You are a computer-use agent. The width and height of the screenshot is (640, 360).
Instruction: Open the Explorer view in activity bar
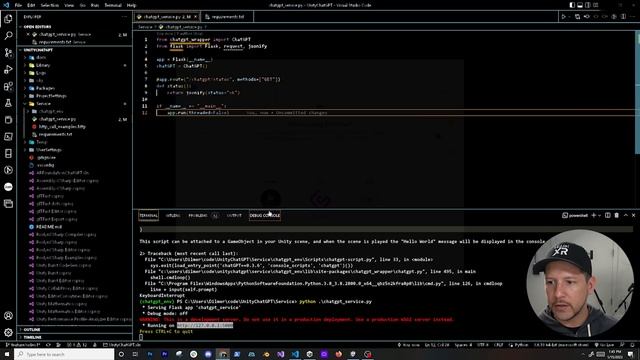click(x=8, y=19)
